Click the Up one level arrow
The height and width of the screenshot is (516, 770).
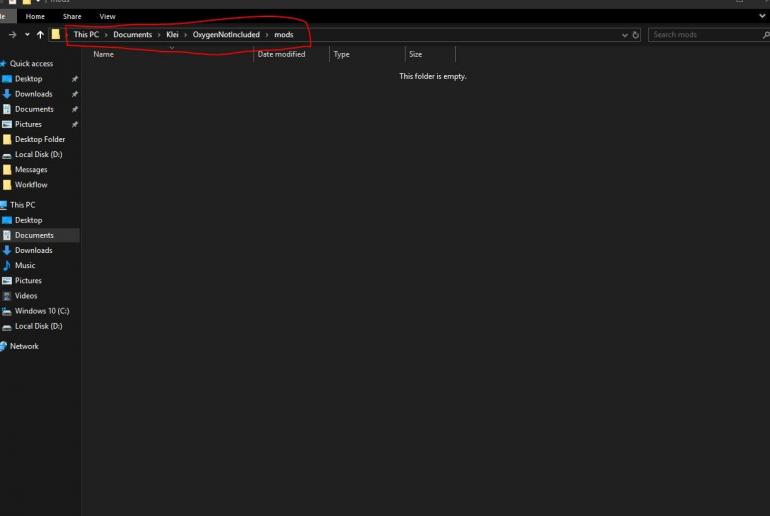(40, 35)
